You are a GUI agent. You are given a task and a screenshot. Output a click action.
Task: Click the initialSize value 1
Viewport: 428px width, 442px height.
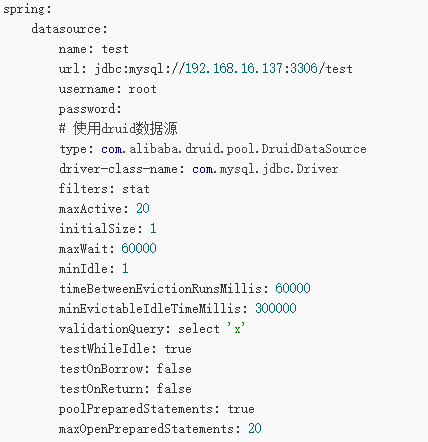(x=153, y=229)
